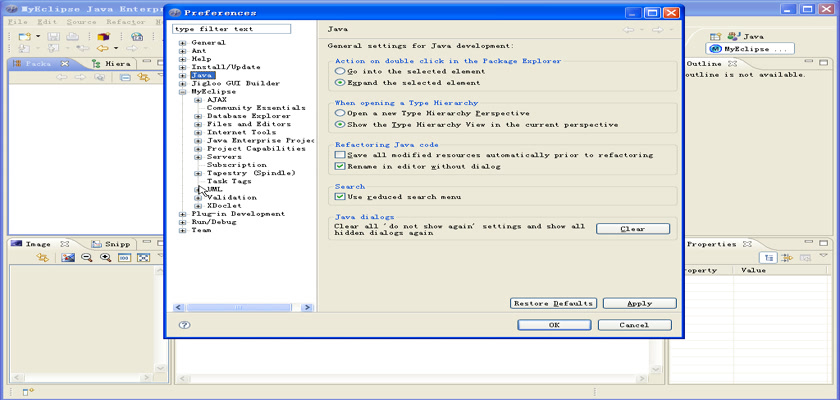Click the Print icon in main toolbar
The height and width of the screenshot is (400, 840).
click(x=72, y=36)
